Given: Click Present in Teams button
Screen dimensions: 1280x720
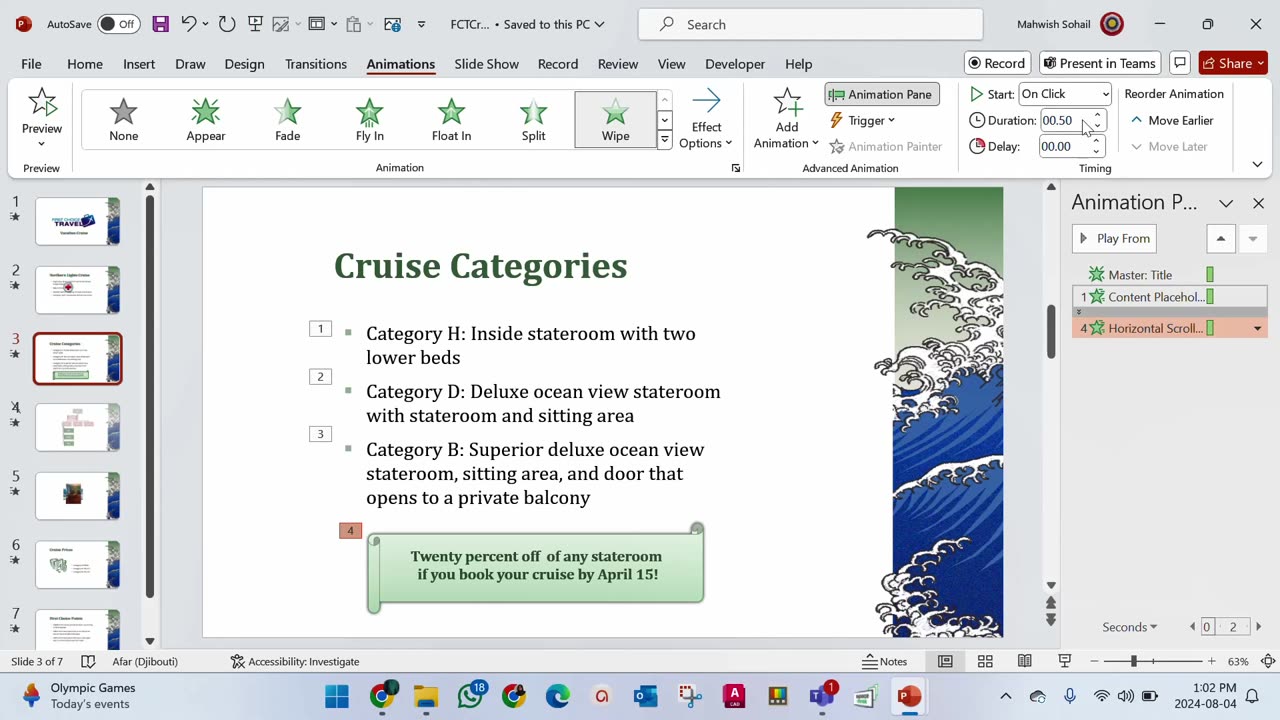Looking at the screenshot, I should click(x=1100, y=63).
